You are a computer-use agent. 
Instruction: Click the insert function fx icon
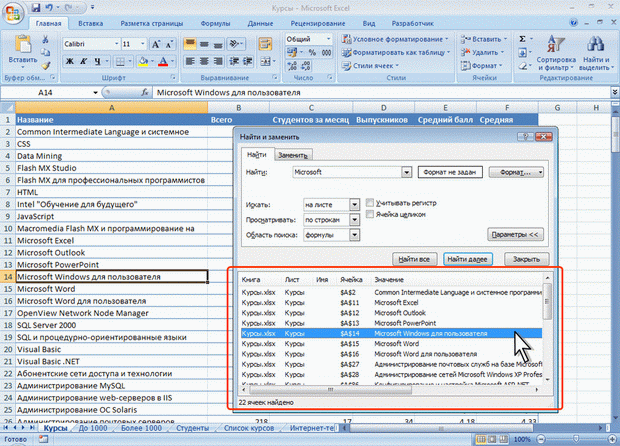click(x=145, y=93)
